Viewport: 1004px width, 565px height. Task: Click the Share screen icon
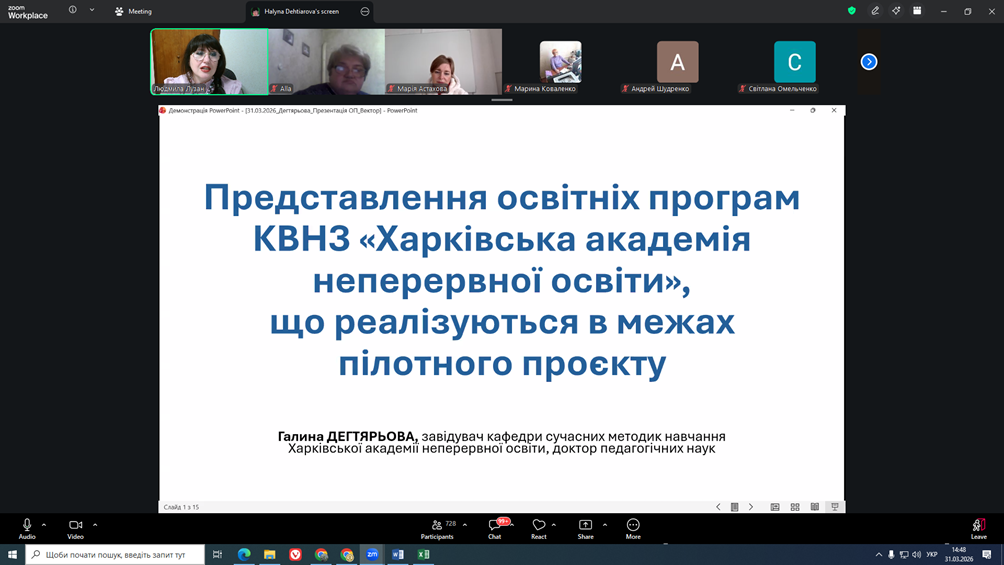[585, 527]
